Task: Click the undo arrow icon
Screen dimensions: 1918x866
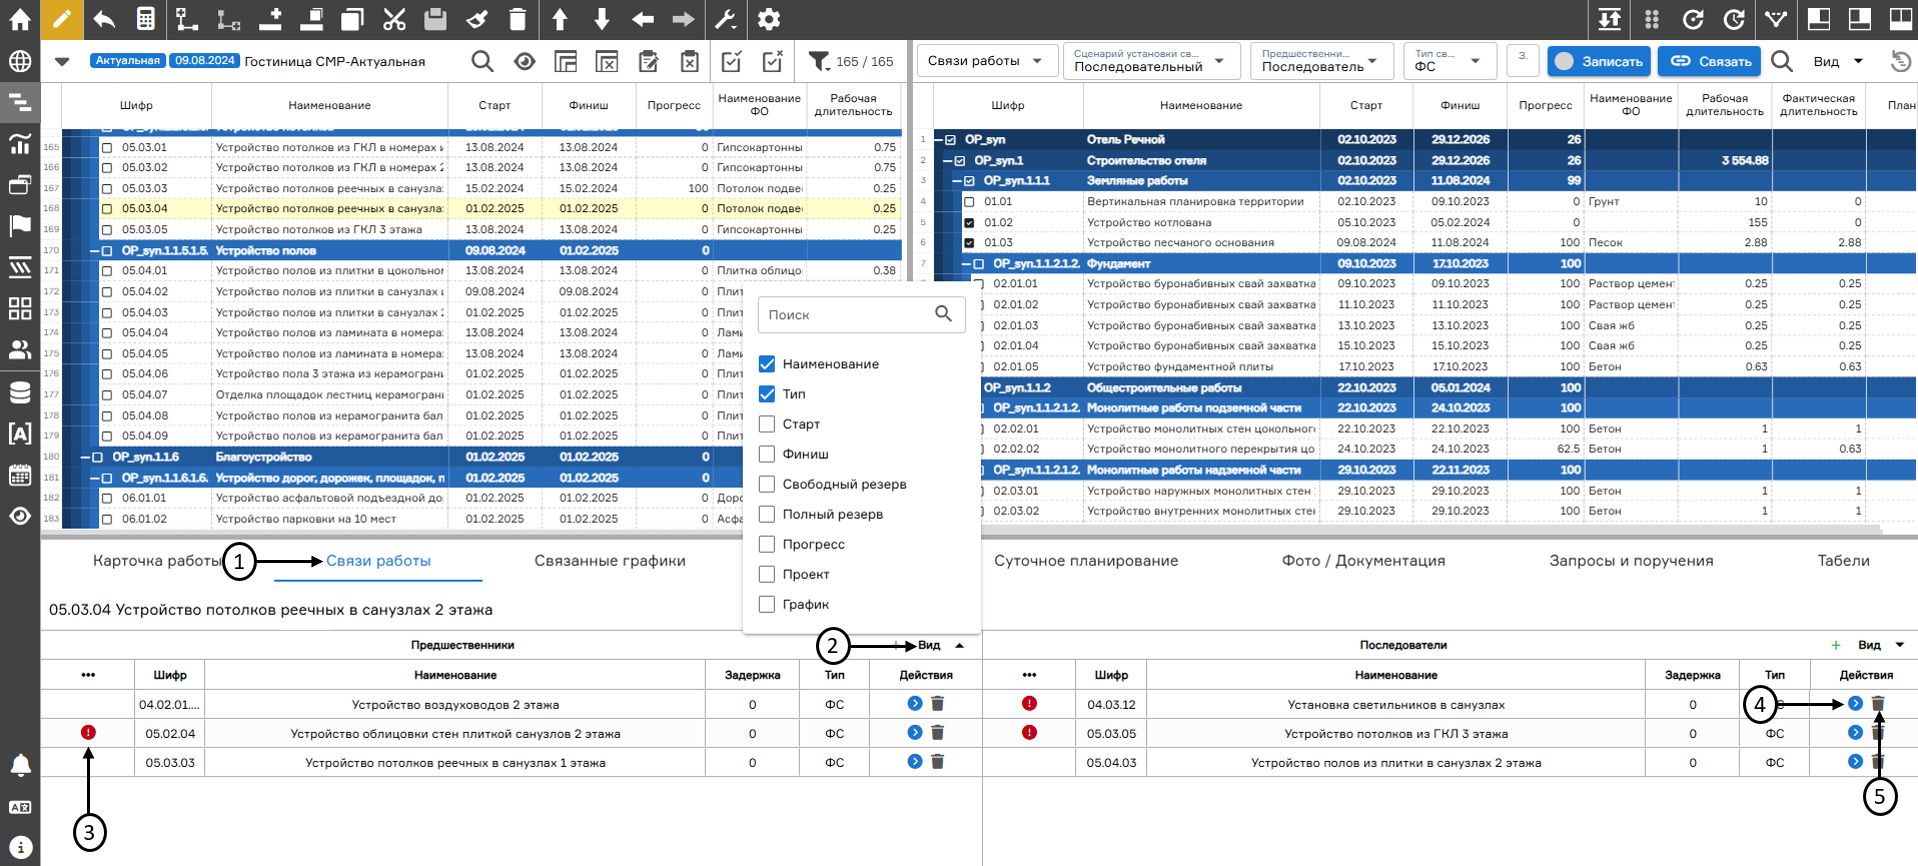Action: 104,19
